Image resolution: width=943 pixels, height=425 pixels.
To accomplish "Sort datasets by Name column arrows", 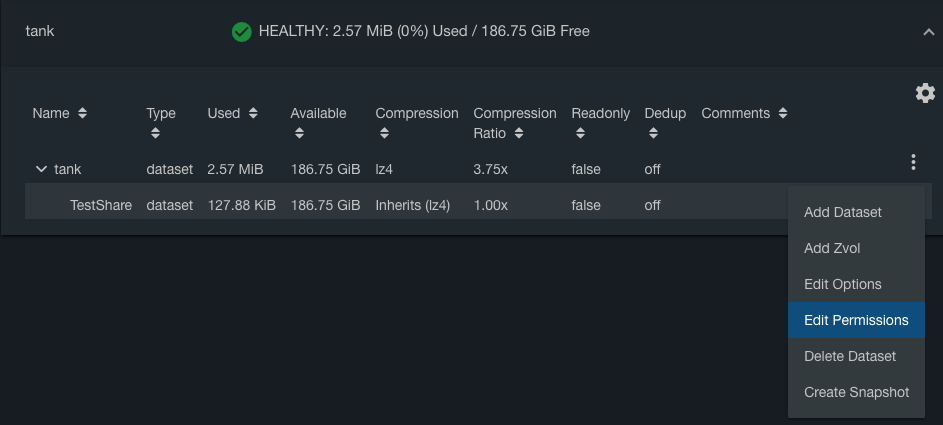I will pyautogui.click(x=82, y=114).
